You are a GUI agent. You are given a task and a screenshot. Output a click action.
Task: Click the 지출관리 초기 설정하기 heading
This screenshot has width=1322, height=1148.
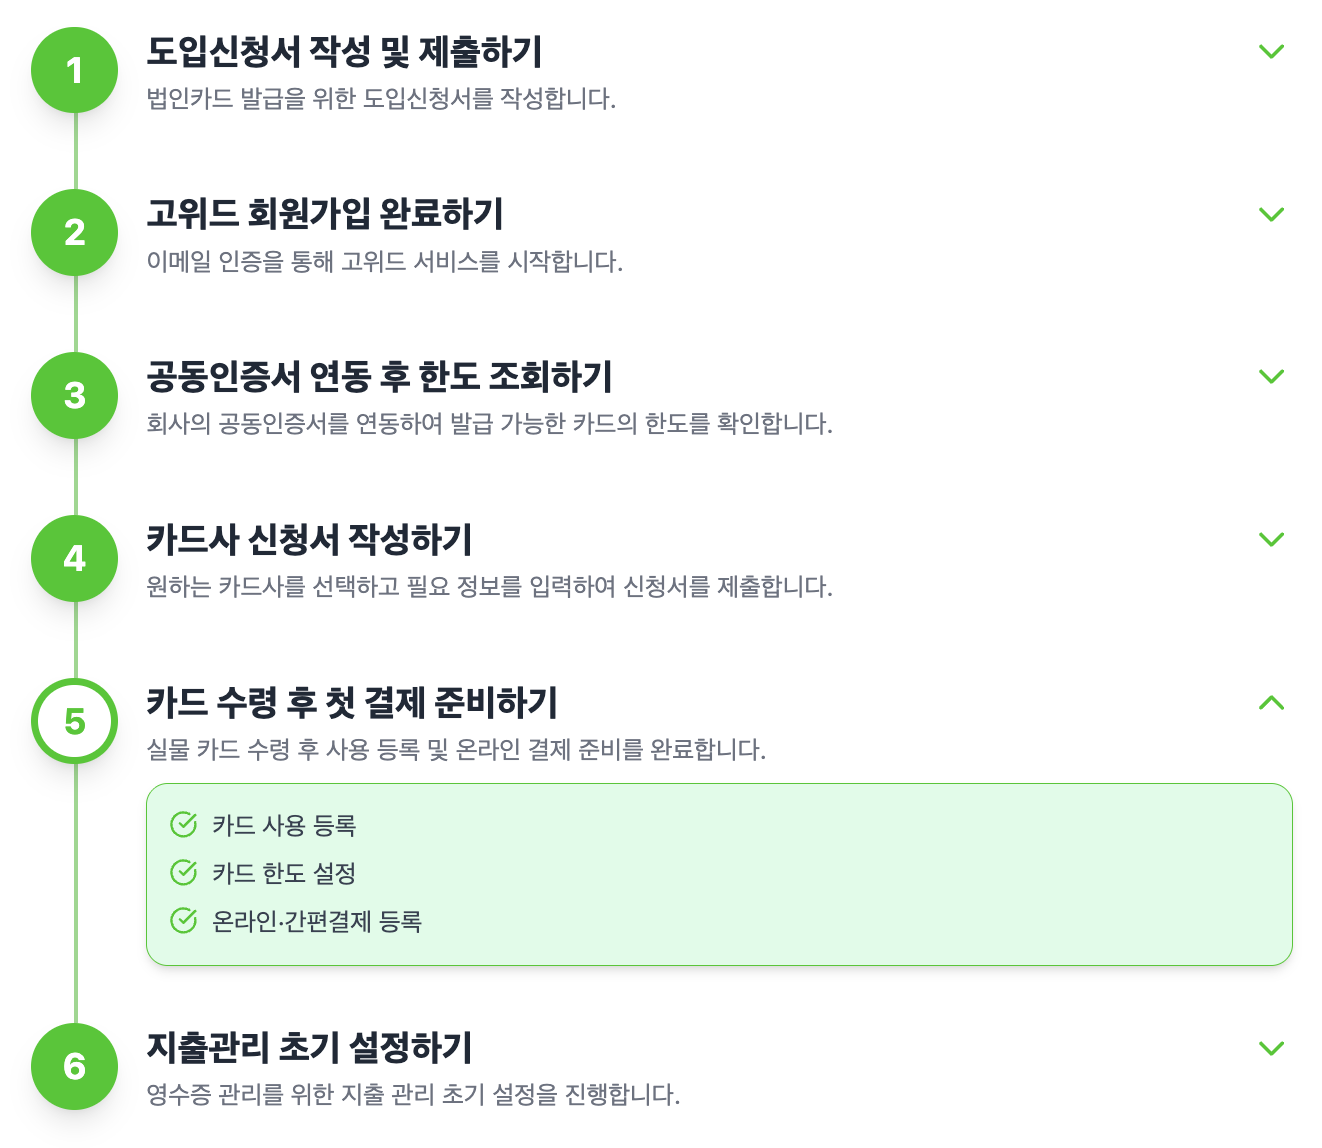[x=309, y=1048]
